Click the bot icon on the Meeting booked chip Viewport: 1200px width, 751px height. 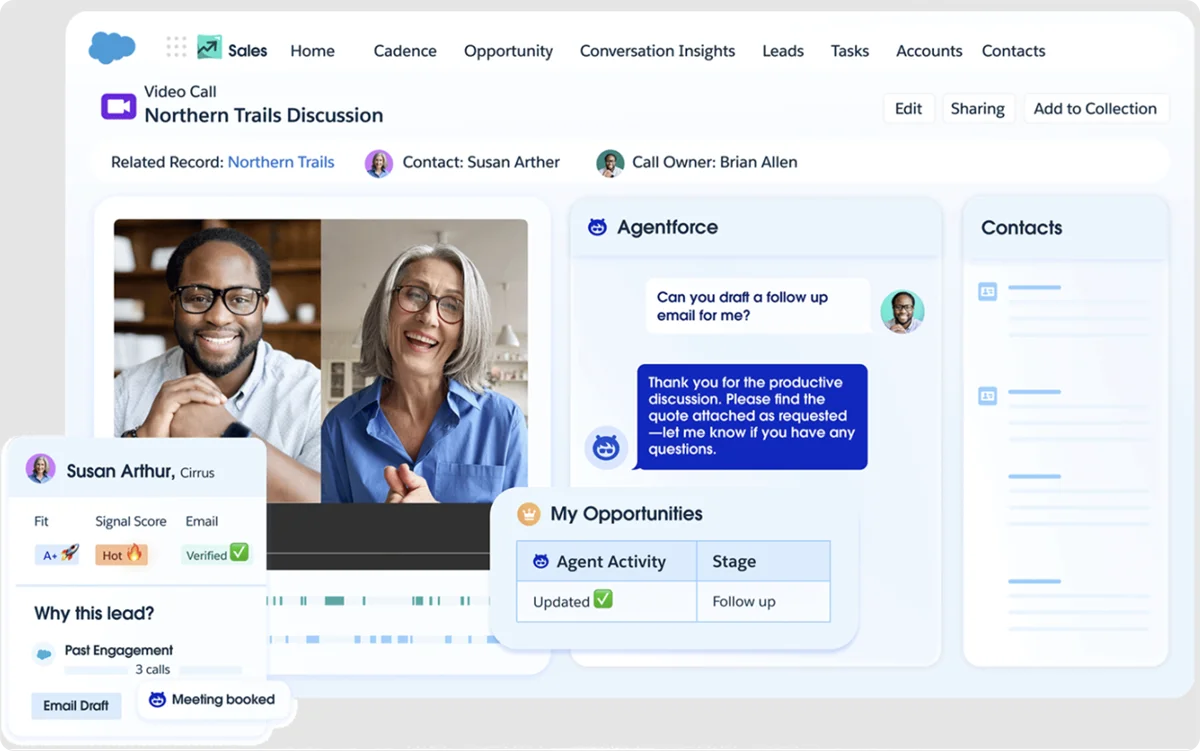tap(157, 699)
